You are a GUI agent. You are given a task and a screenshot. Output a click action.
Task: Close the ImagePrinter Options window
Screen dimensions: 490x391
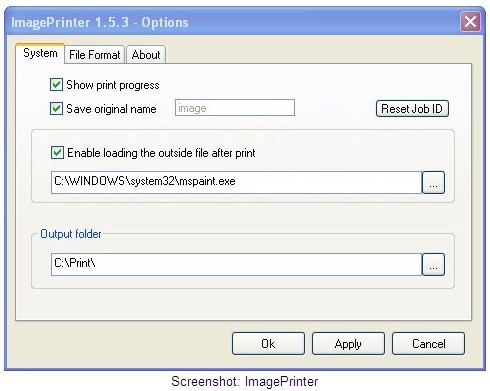(470, 22)
